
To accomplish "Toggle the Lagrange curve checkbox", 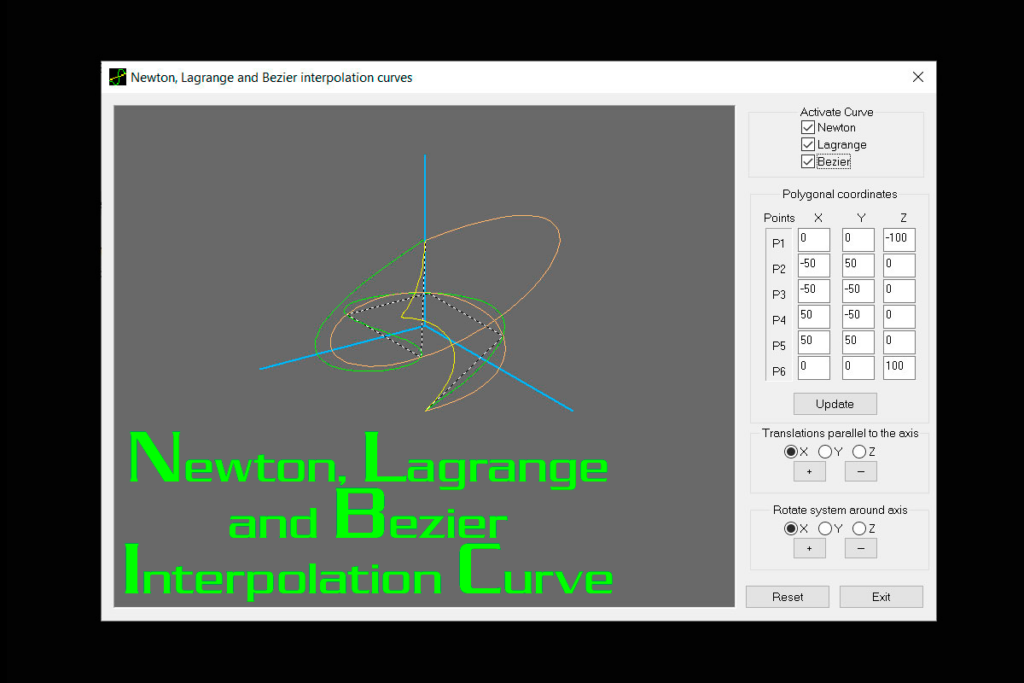I will (808, 144).
